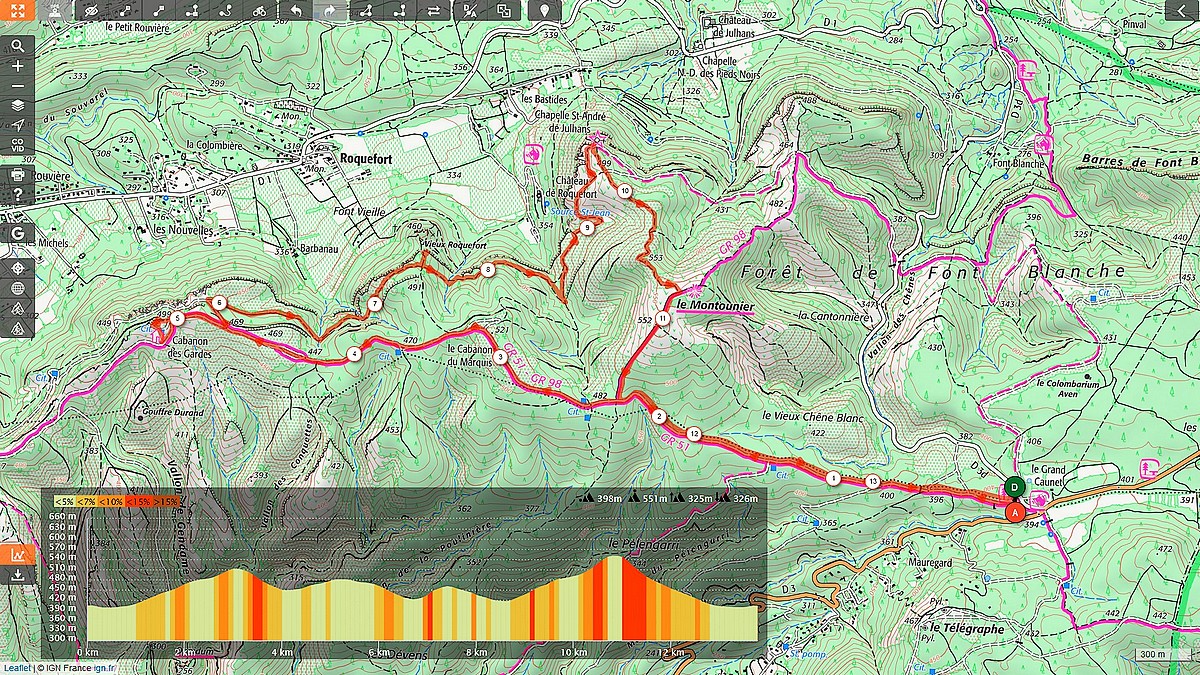Select the '<5%' slope legend swatch

[x=64, y=500]
